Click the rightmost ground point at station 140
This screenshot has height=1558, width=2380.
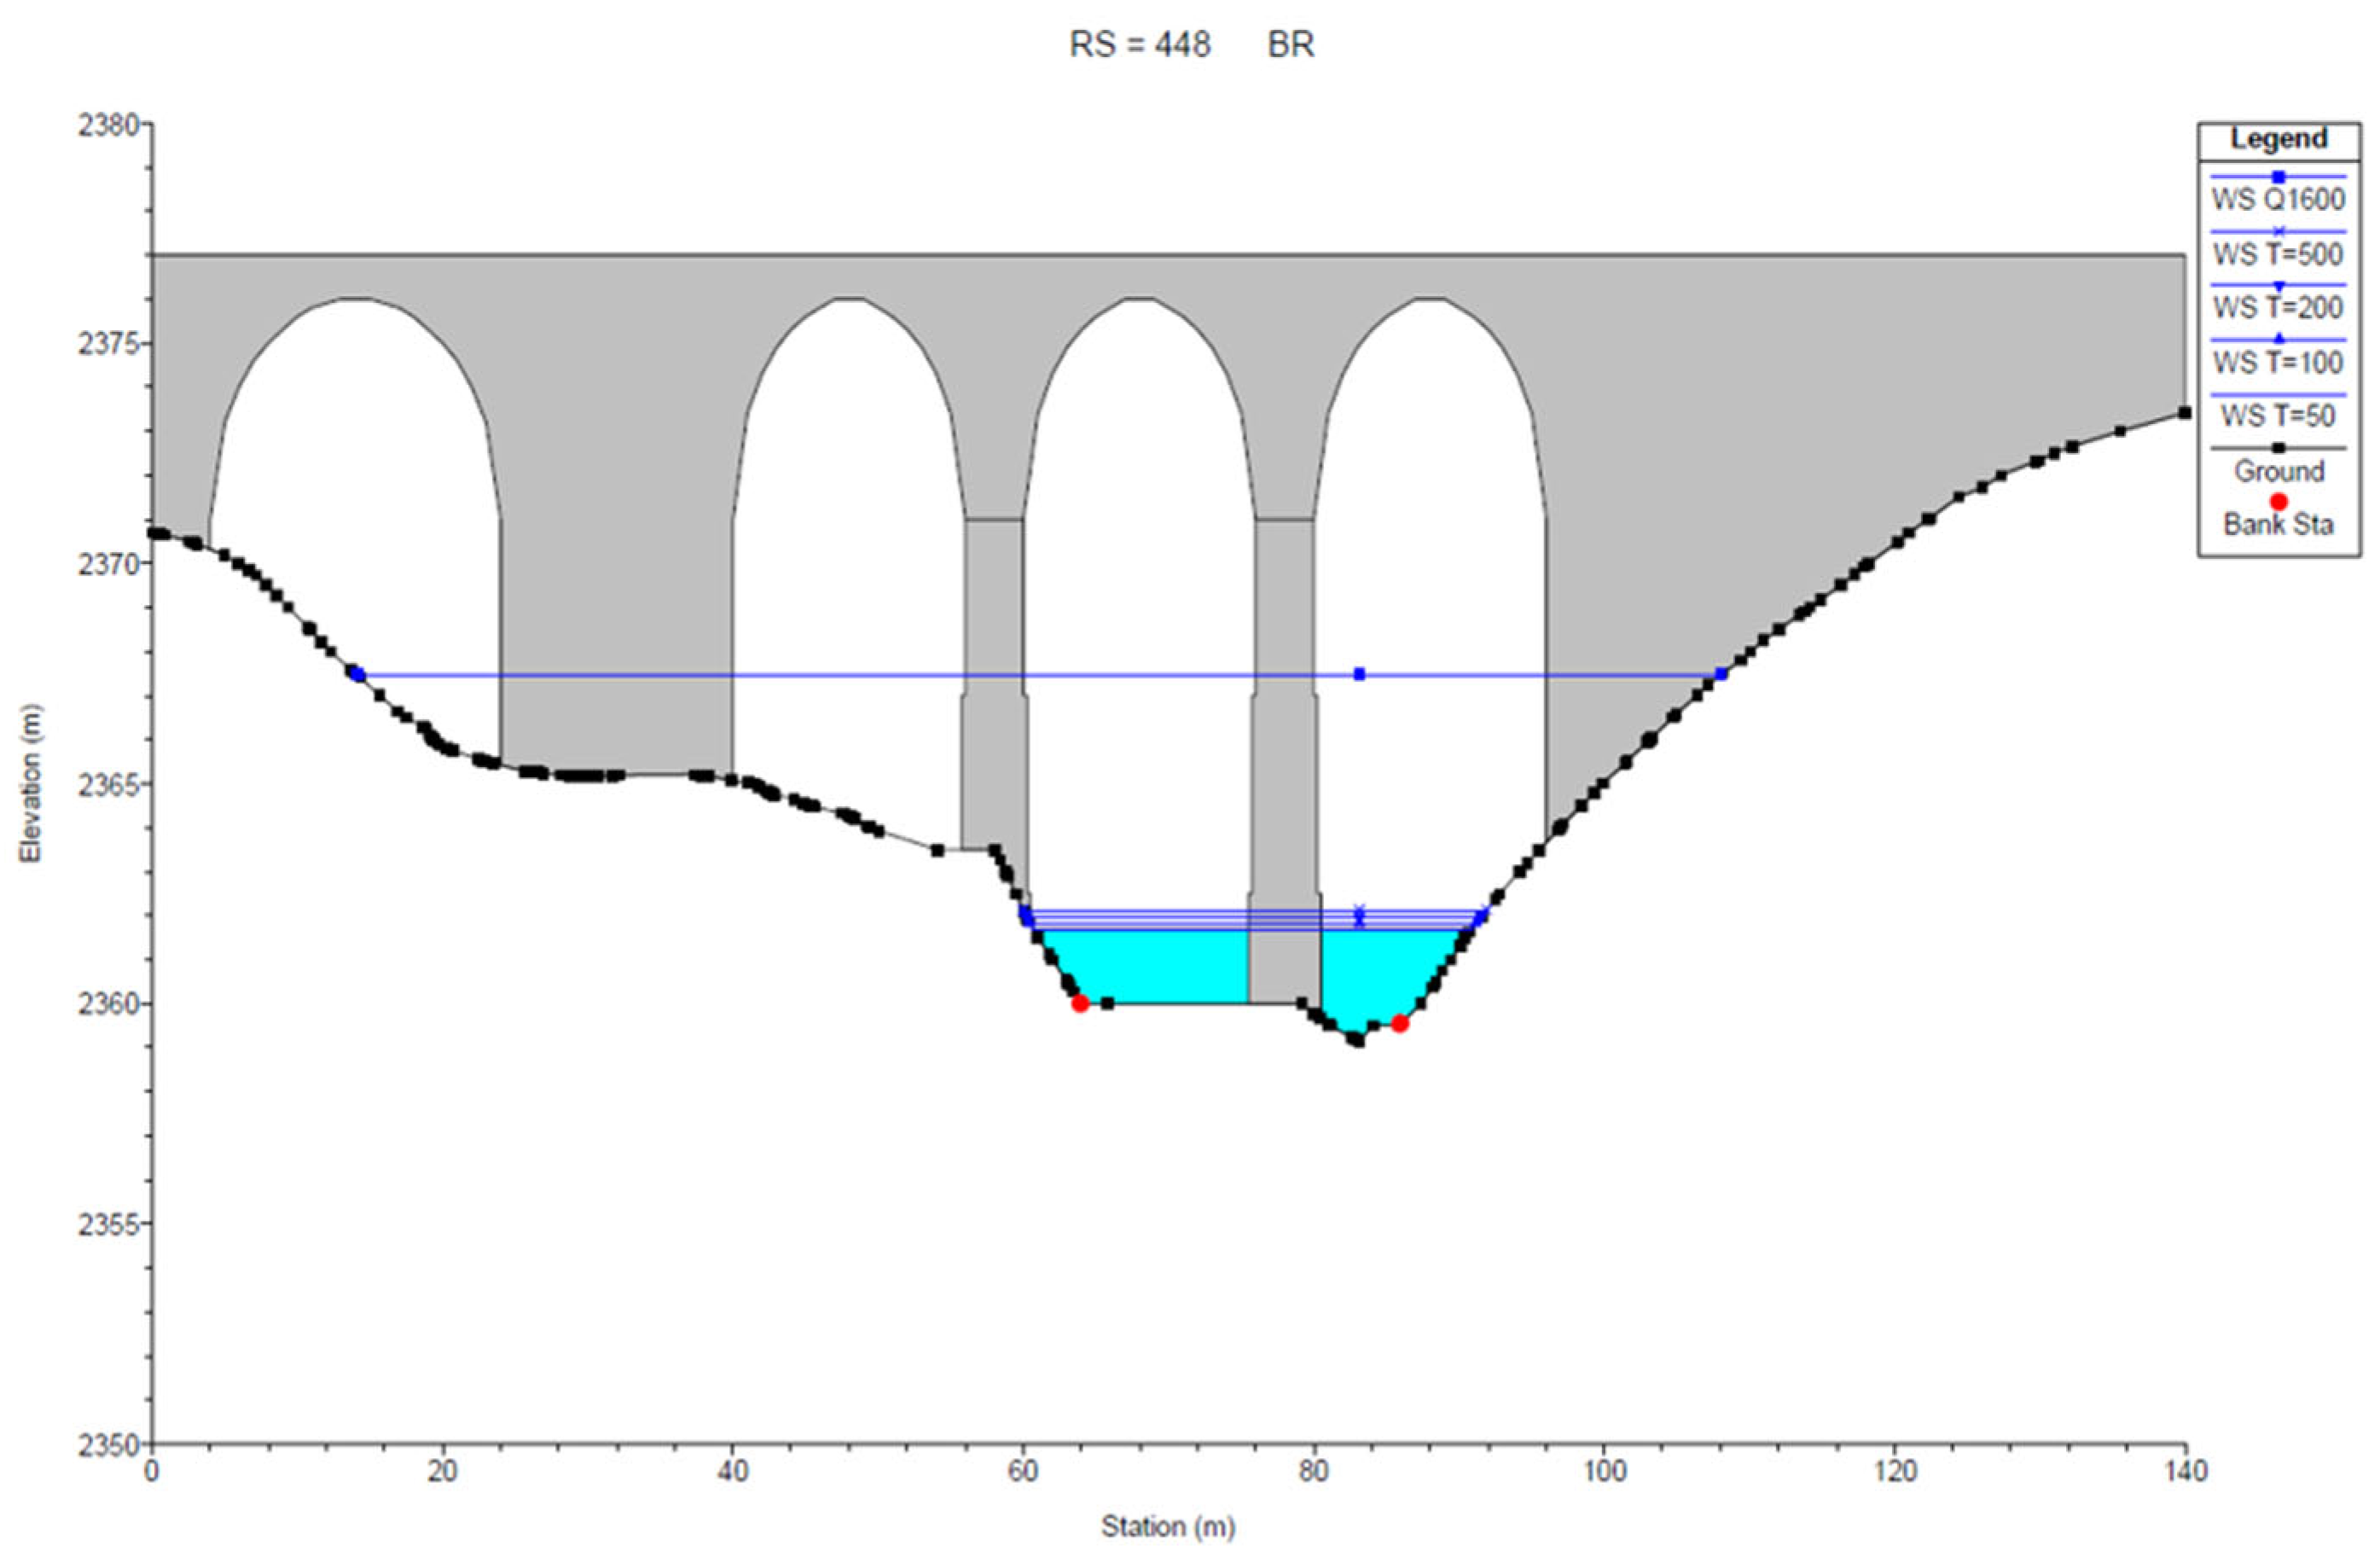pos(2185,413)
